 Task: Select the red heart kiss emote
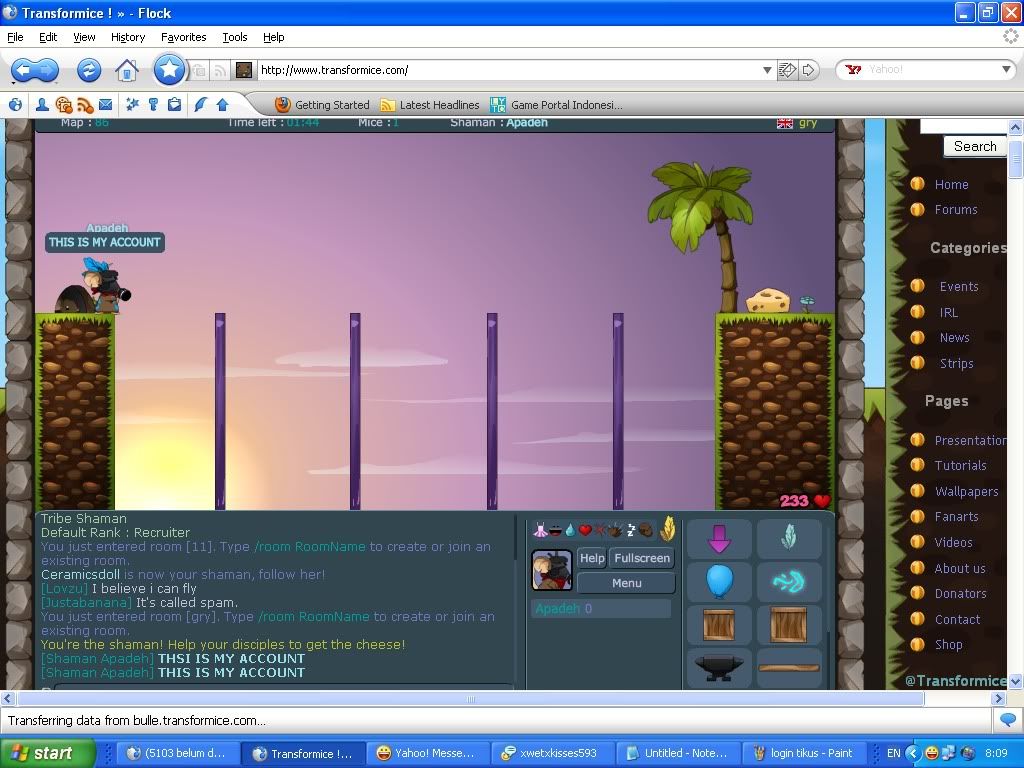click(x=585, y=530)
